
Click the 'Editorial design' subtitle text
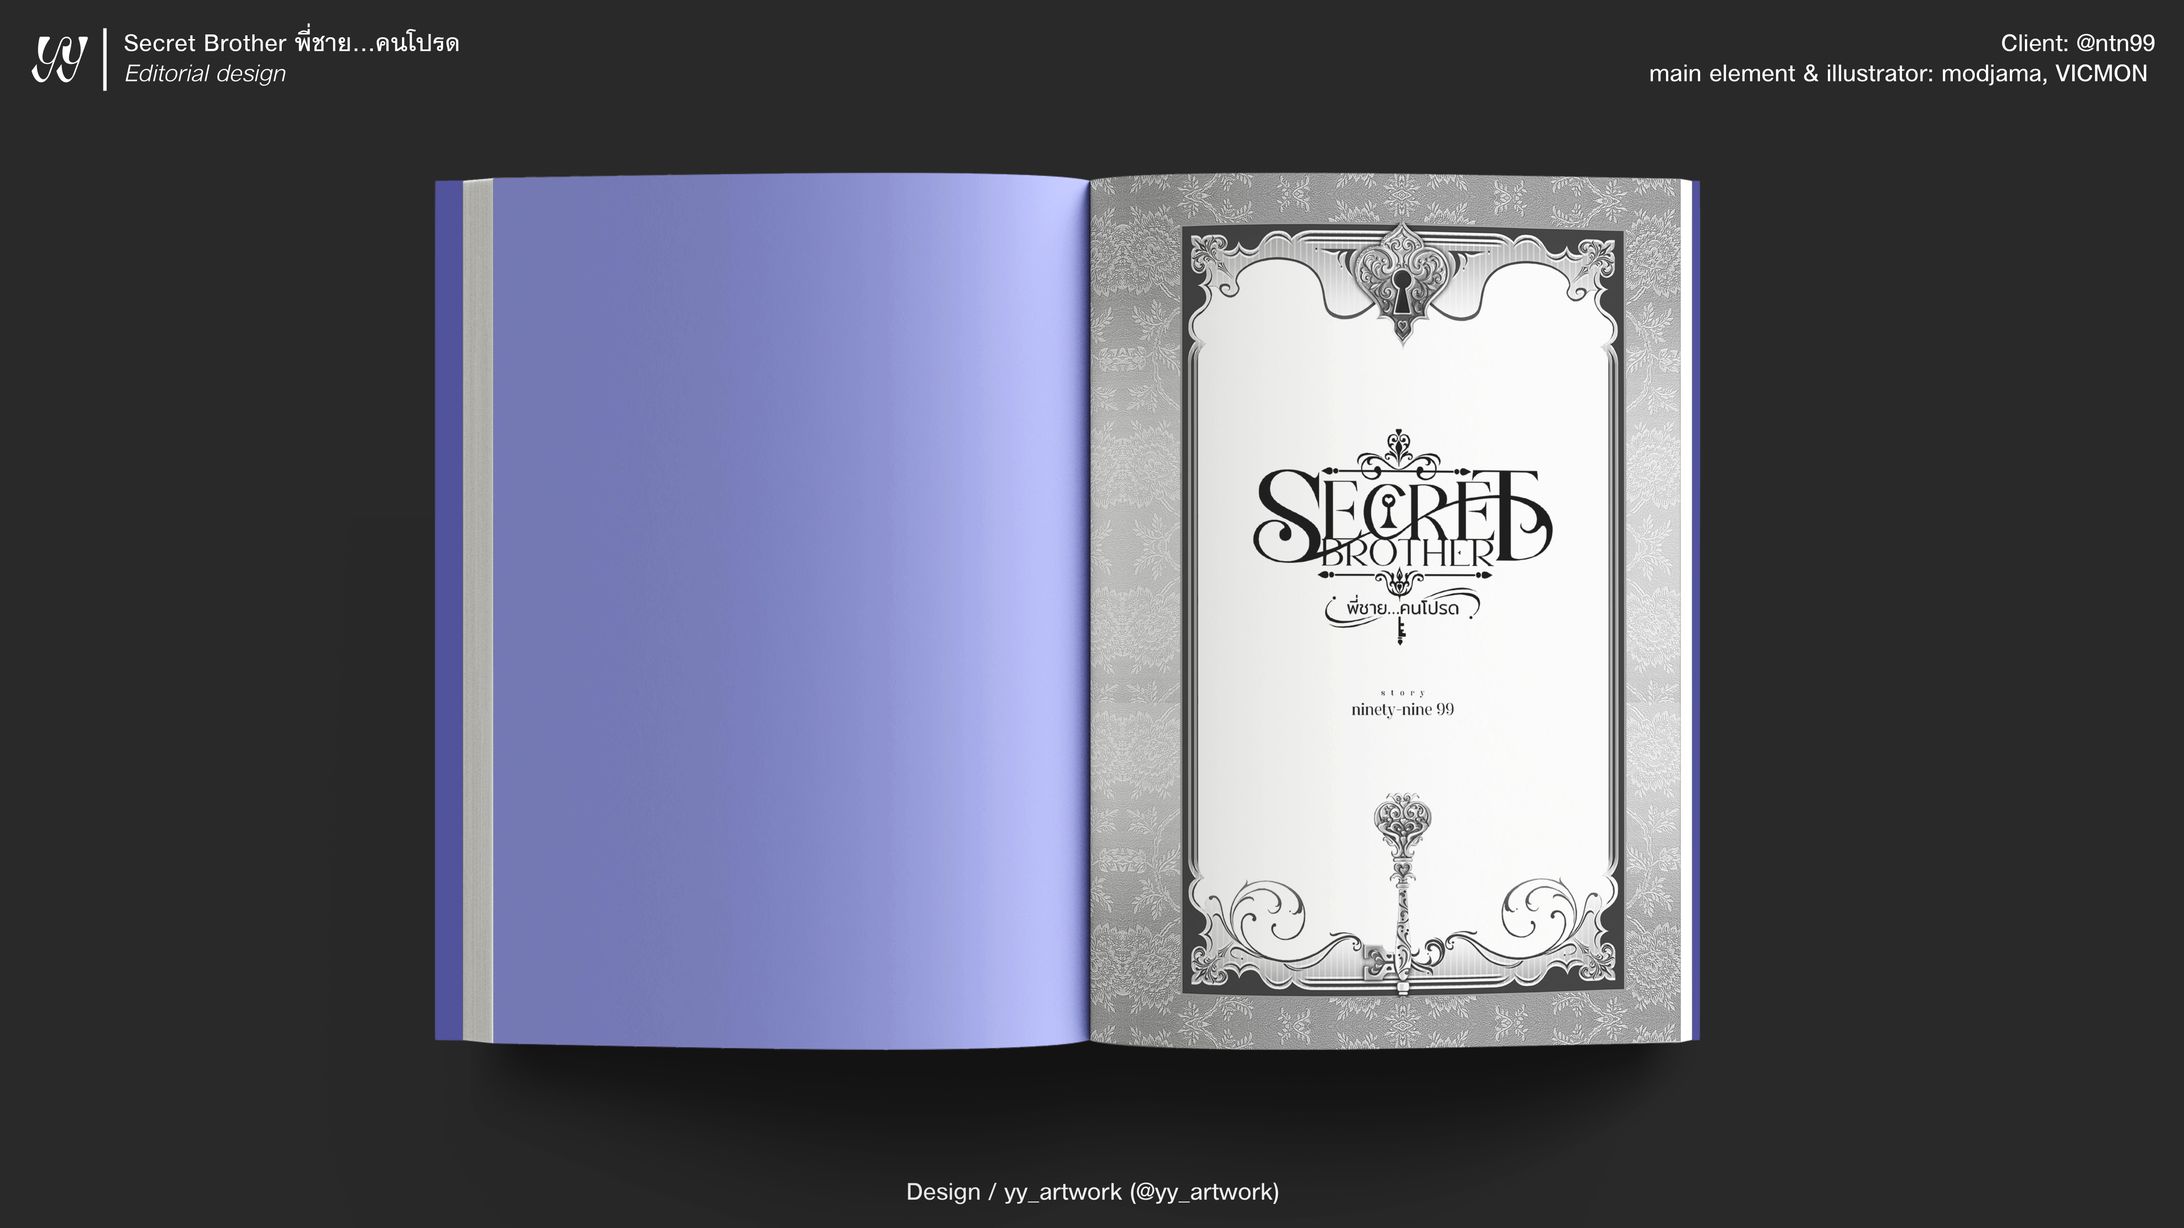205,74
